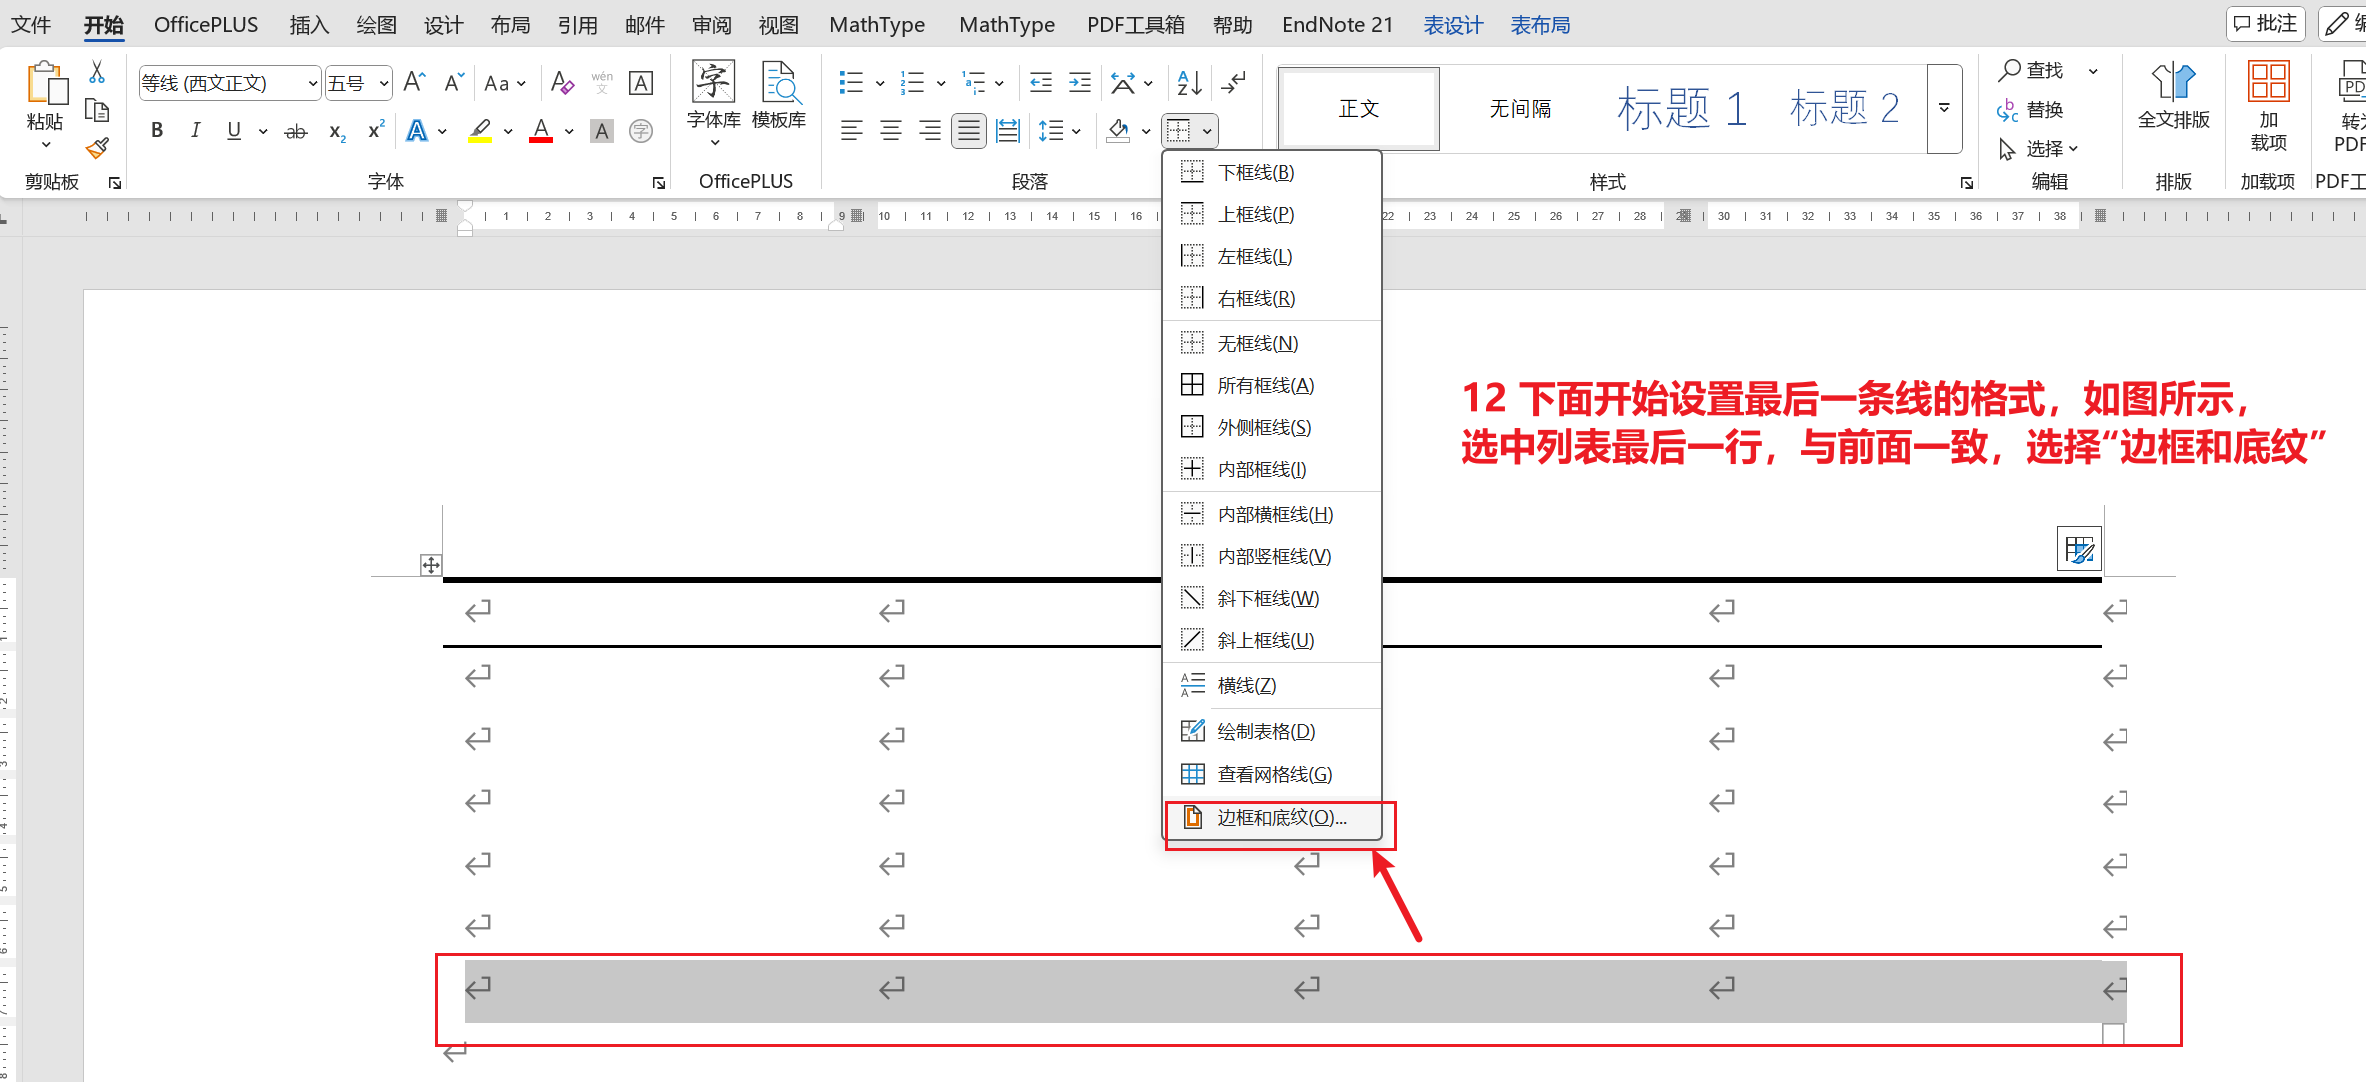Click the strikethrough text icon

[x=295, y=131]
